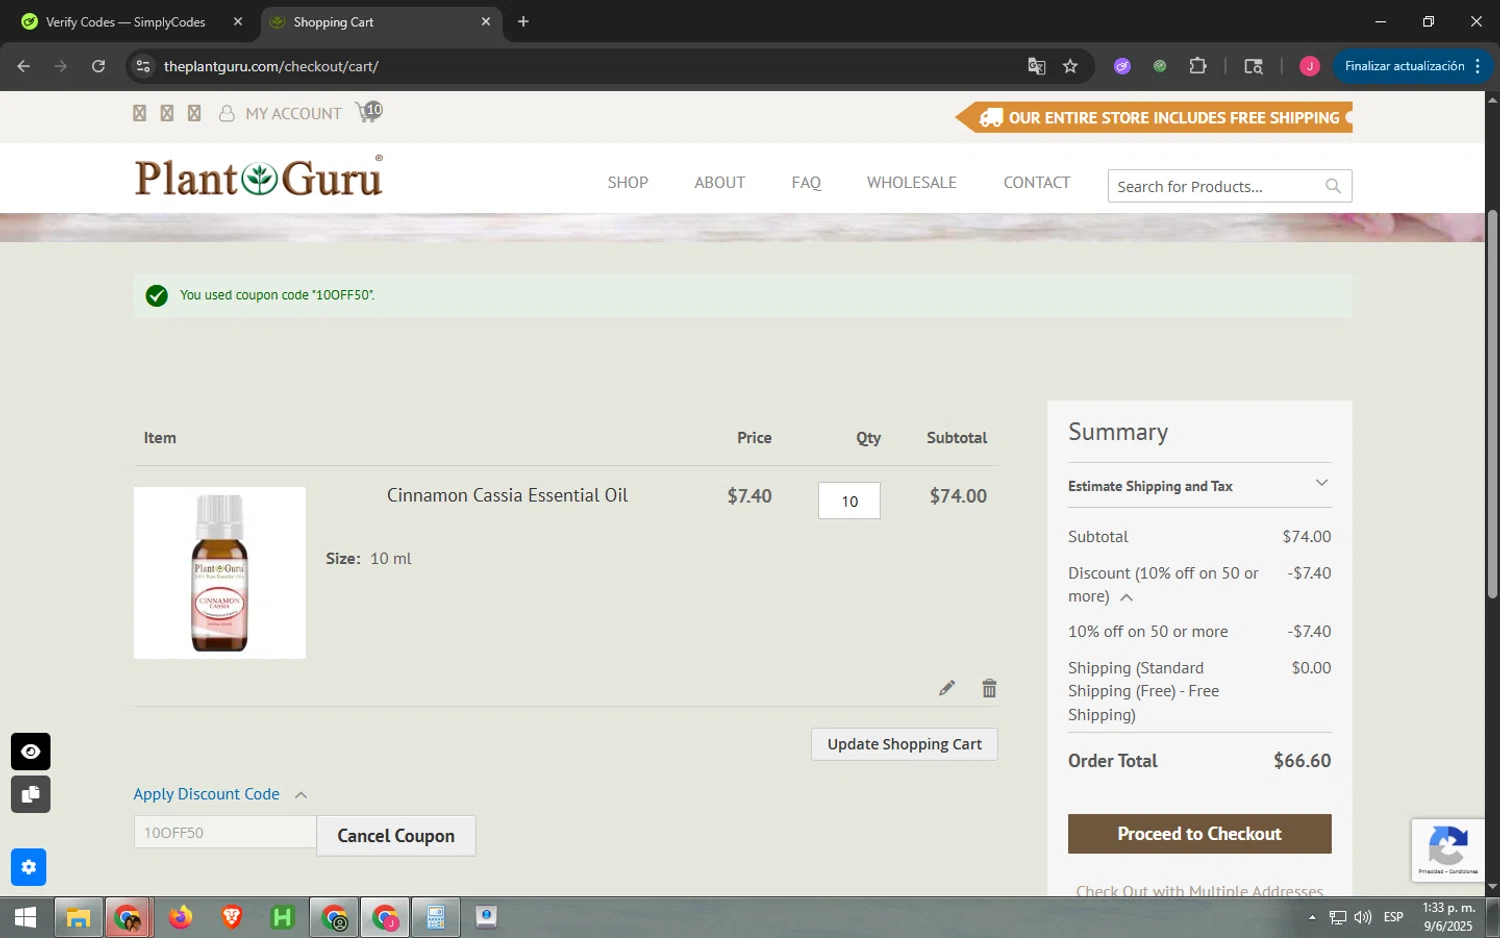Viewport: 1500px width, 938px height.
Task: Open the WHOLESALE page
Action: pyautogui.click(x=912, y=182)
